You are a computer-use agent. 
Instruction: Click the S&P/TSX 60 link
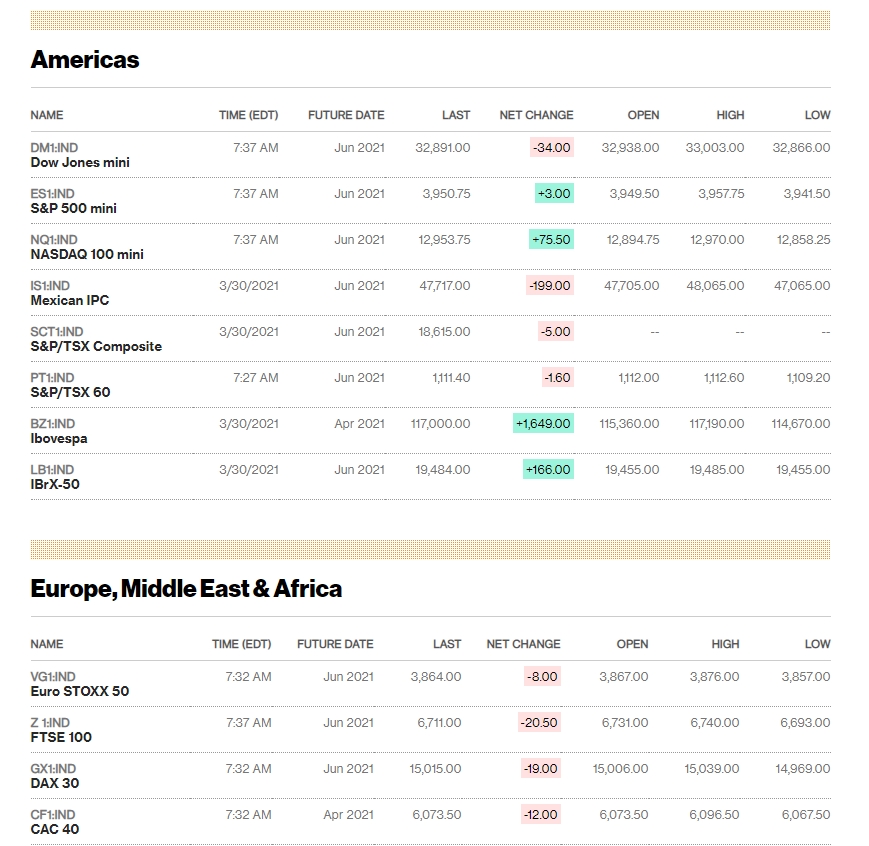pos(70,392)
